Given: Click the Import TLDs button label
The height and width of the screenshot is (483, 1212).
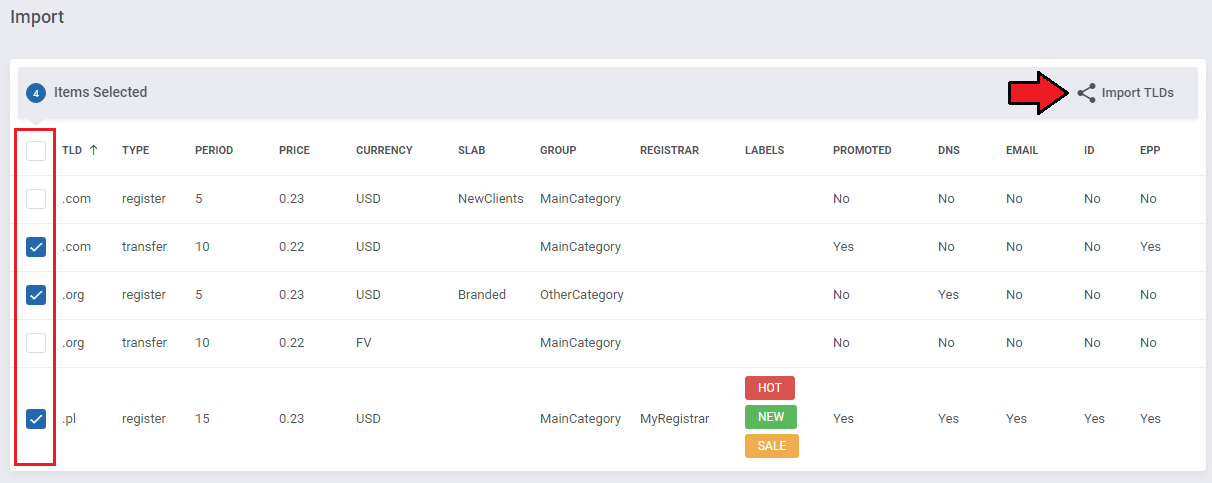Looking at the screenshot, I should click(1138, 93).
